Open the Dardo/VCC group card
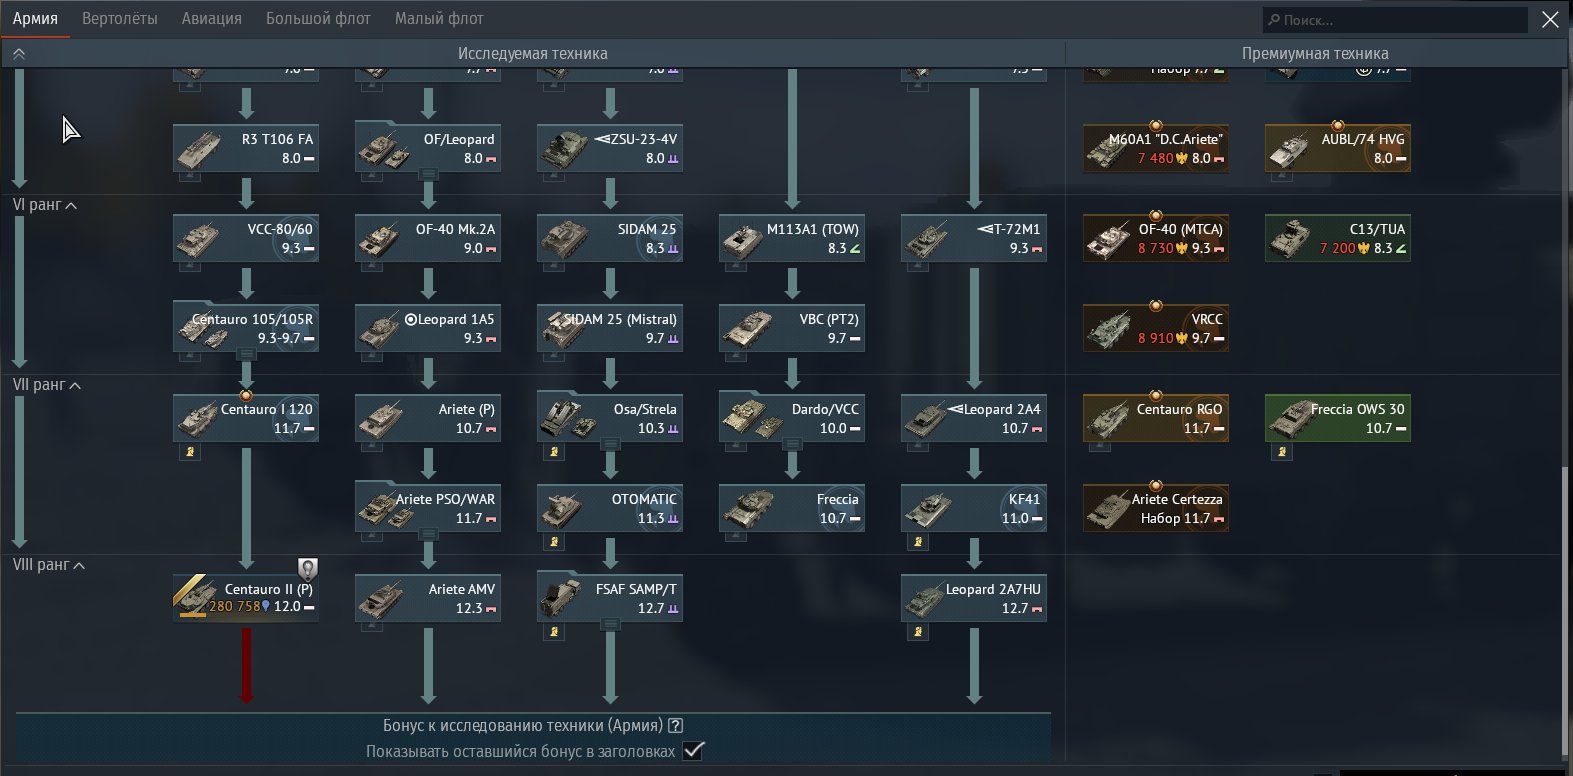This screenshot has height=776, width=1573. [x=792, y=418]
